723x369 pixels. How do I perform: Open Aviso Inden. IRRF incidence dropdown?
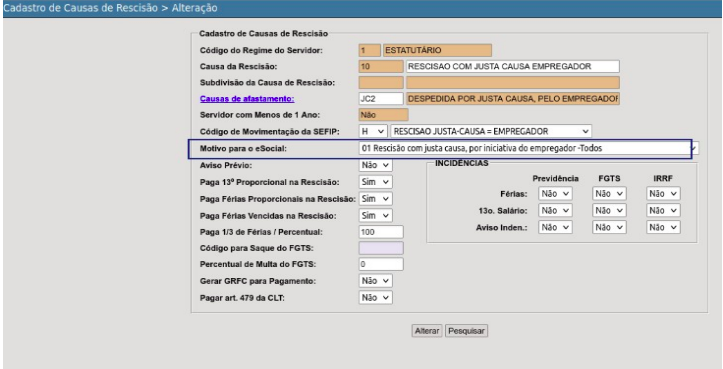663,227
